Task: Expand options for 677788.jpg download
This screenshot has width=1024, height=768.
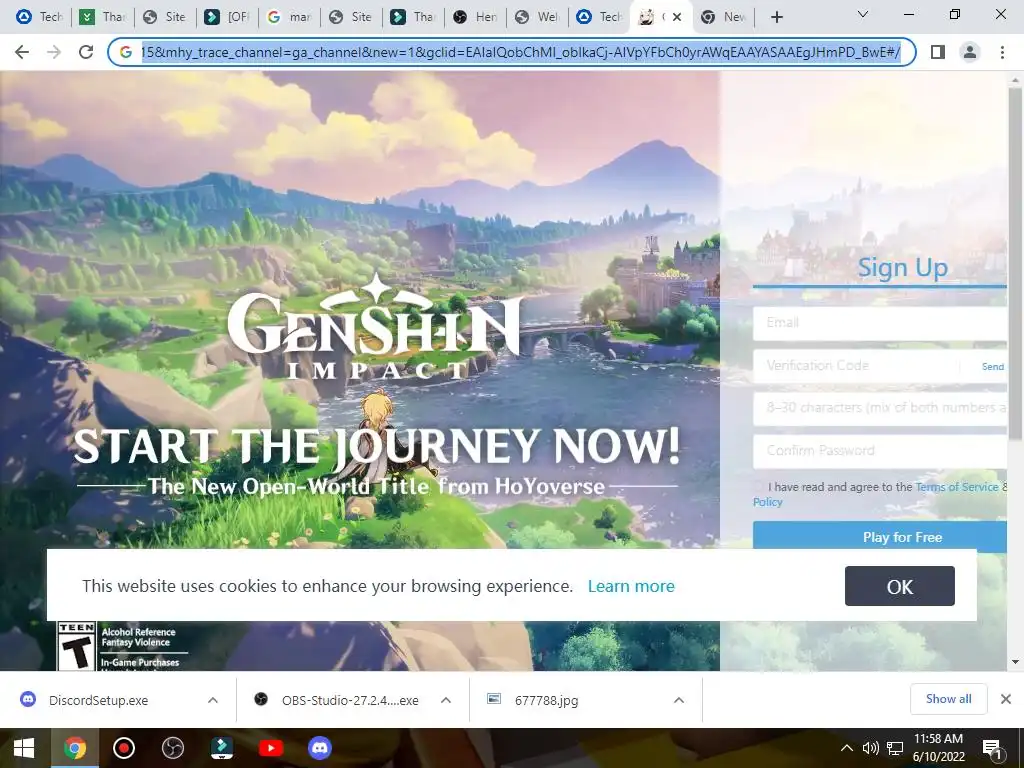Action: (x=679, y=700)
